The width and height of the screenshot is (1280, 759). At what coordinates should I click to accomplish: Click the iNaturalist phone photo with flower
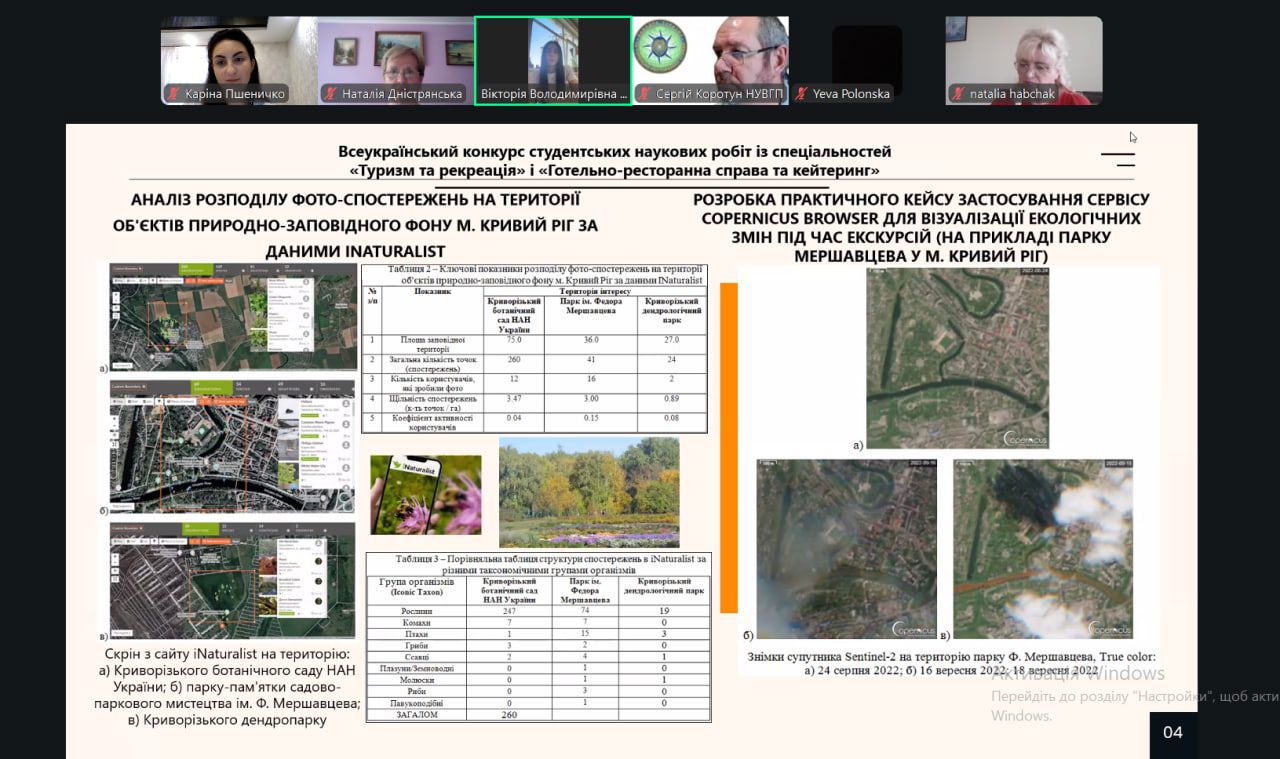(x=425, y=495)
